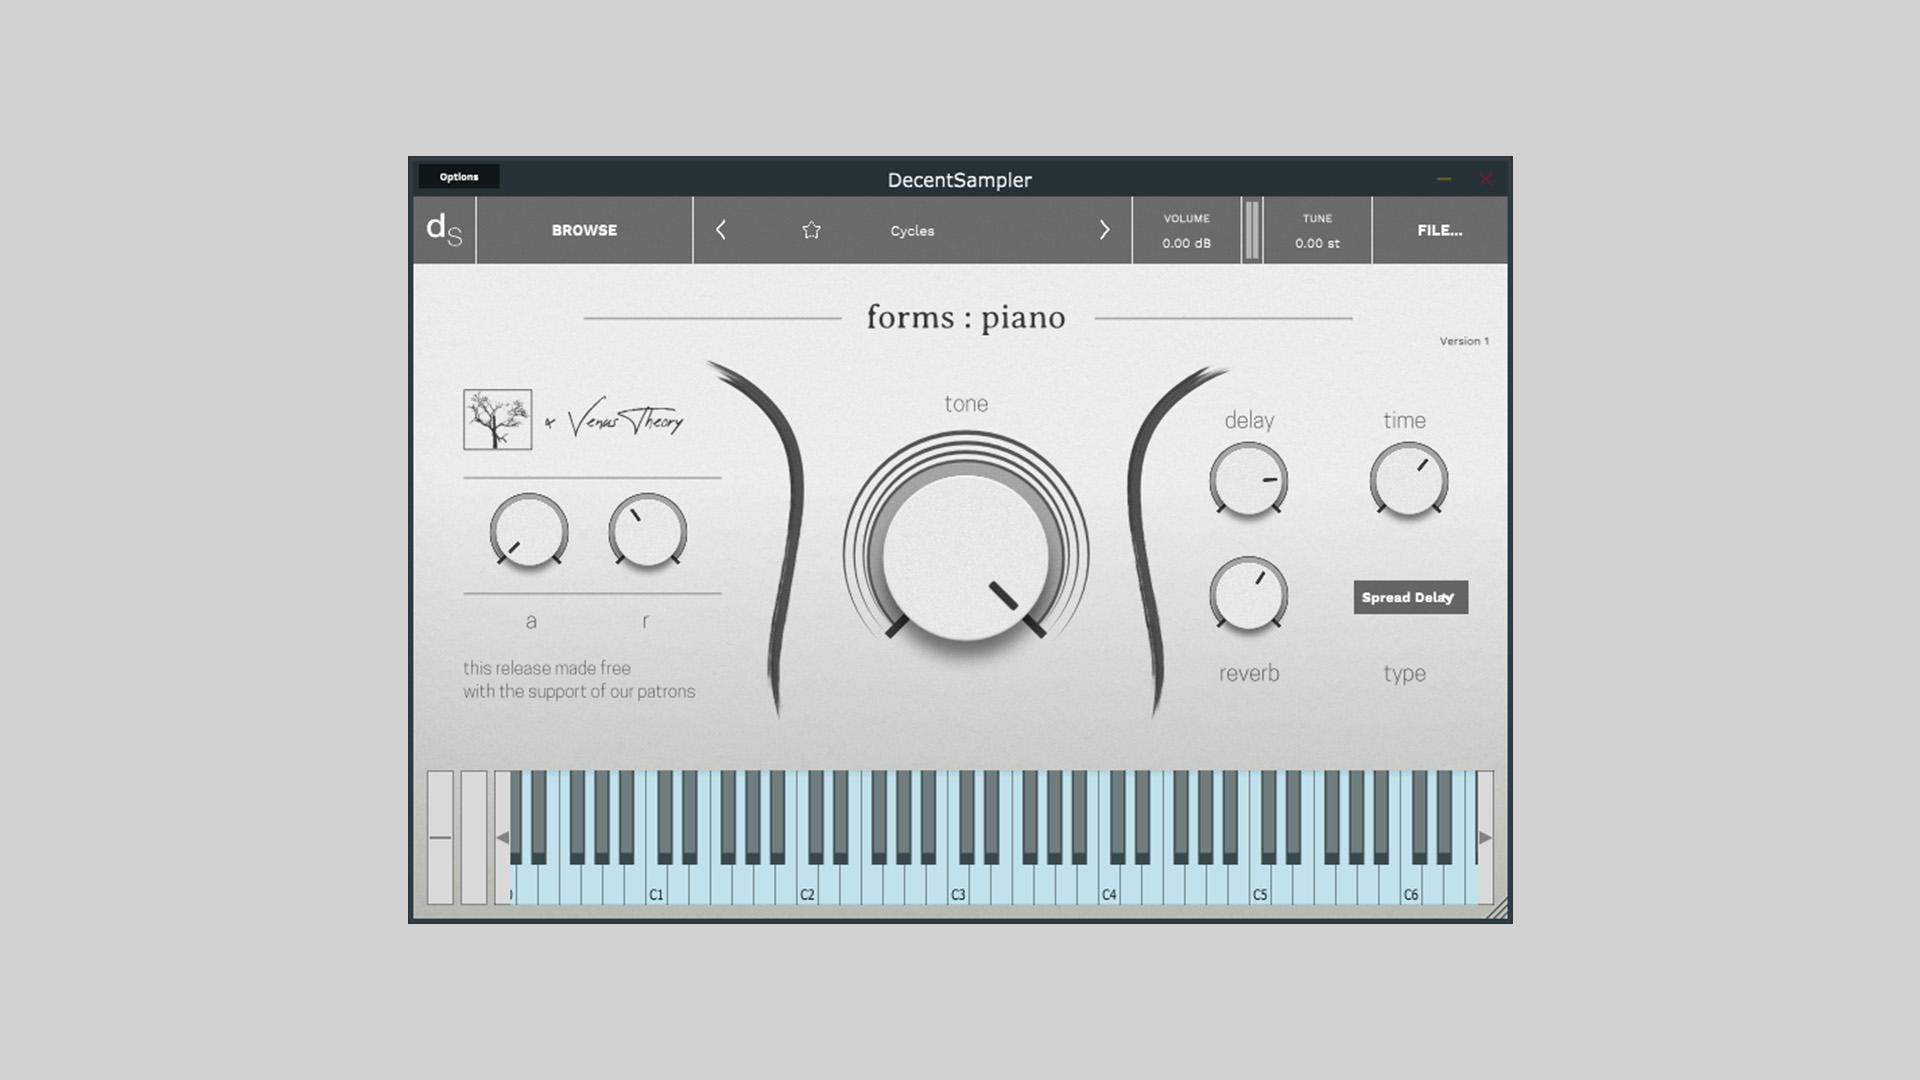Click the window resize grip corner
This screenshot has width=1920, height=1080.
1497,908
